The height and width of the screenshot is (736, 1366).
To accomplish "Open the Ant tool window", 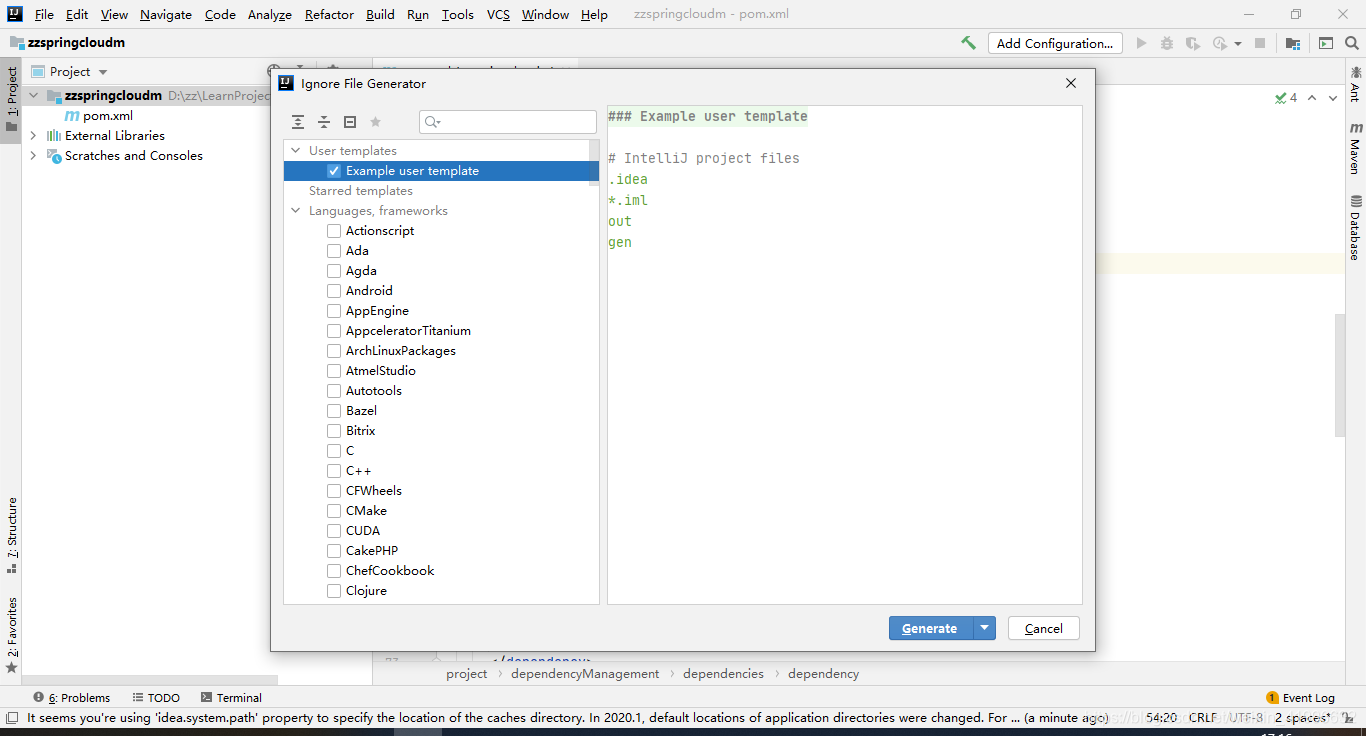I will [x=1355, y=84].
